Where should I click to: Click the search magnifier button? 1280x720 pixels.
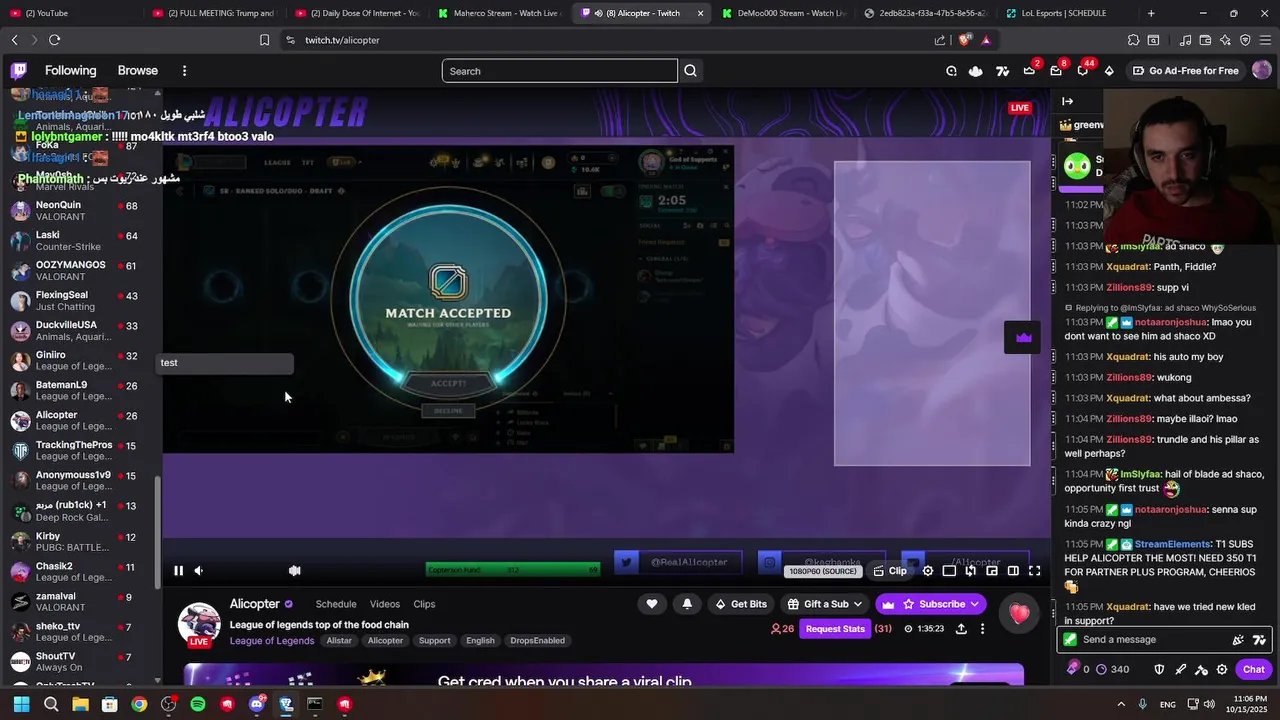coord(690,71)
